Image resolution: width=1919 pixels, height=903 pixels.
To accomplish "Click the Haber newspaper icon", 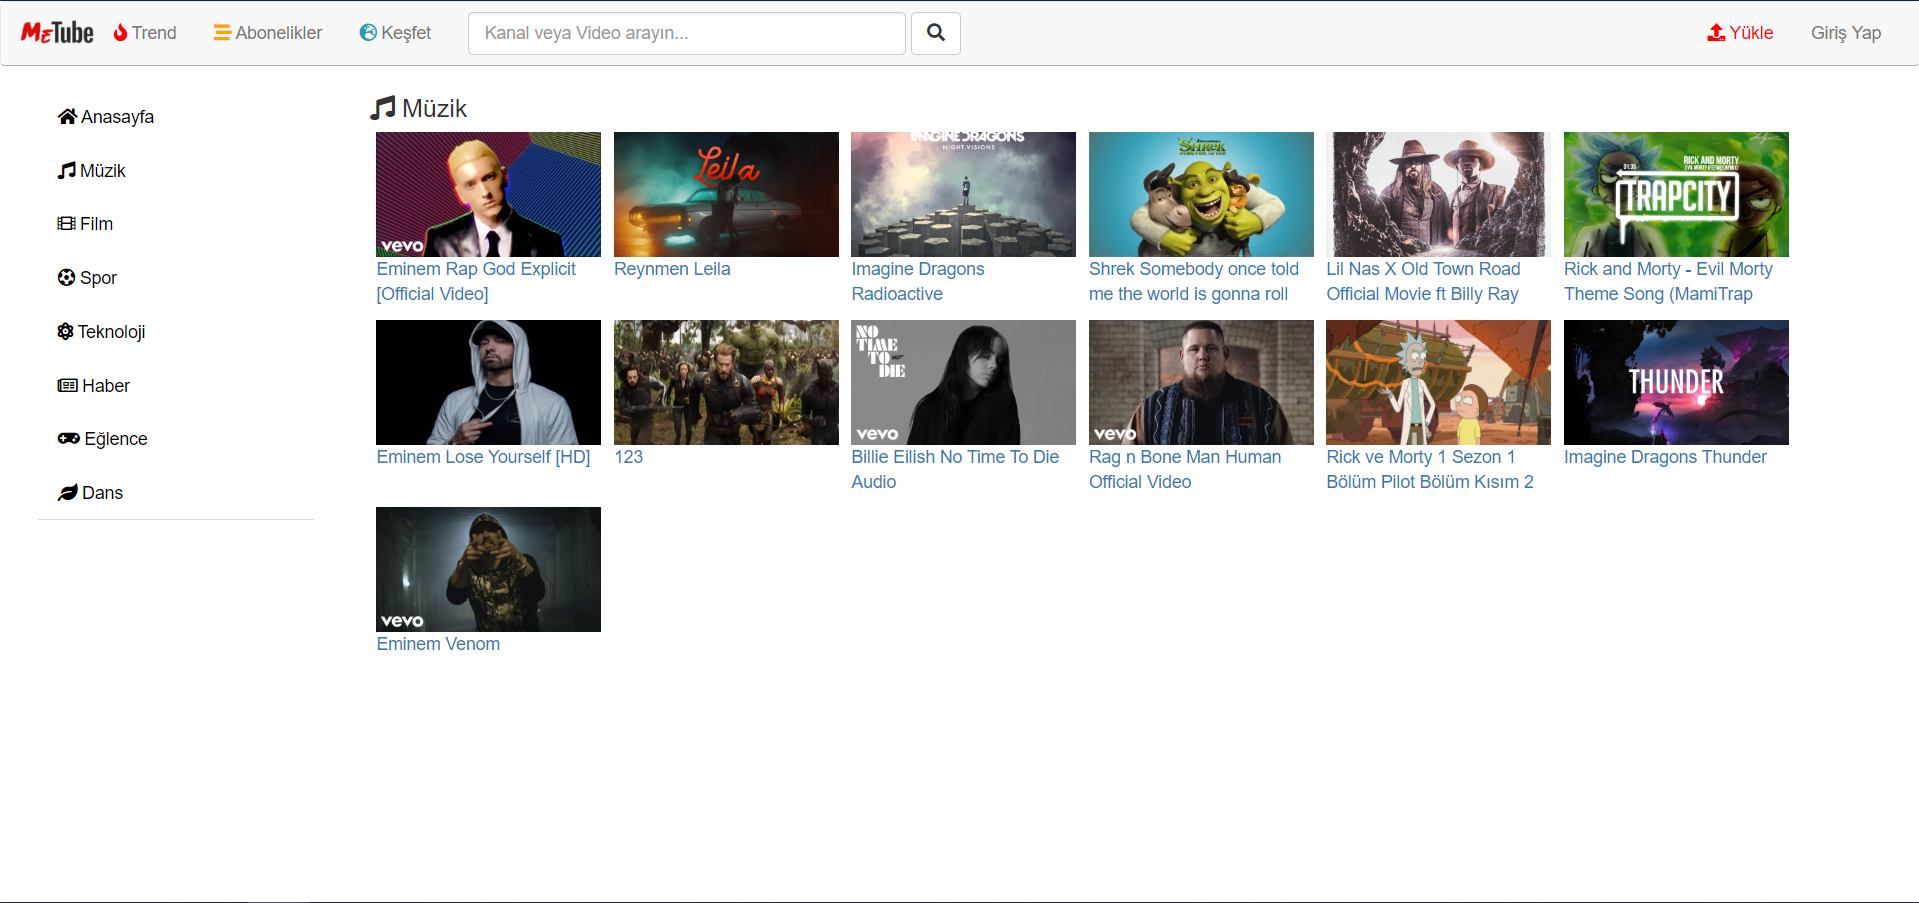I will [x=66, y=385].
